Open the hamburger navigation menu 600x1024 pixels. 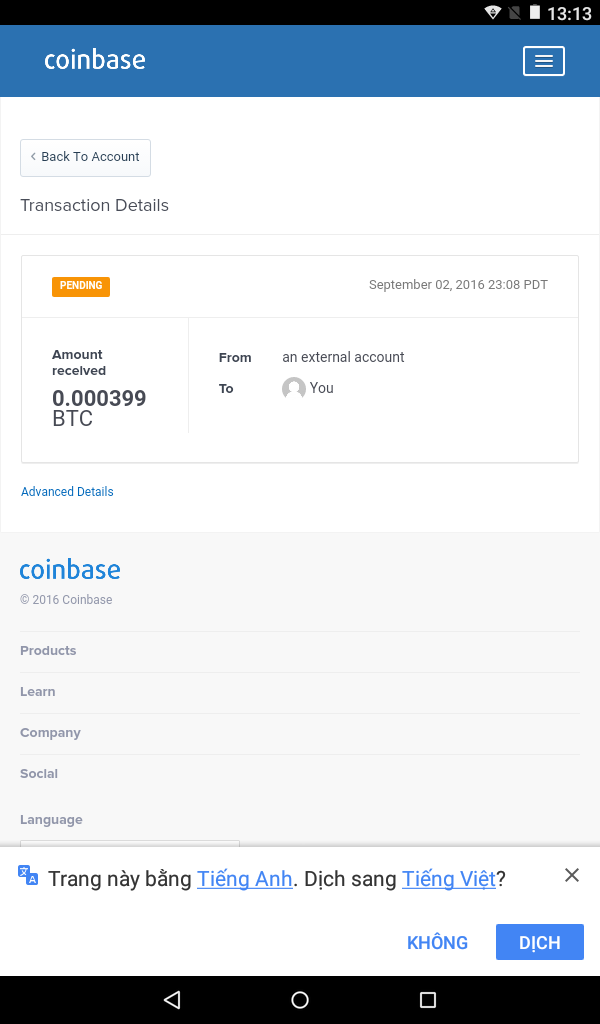[544, 61]
